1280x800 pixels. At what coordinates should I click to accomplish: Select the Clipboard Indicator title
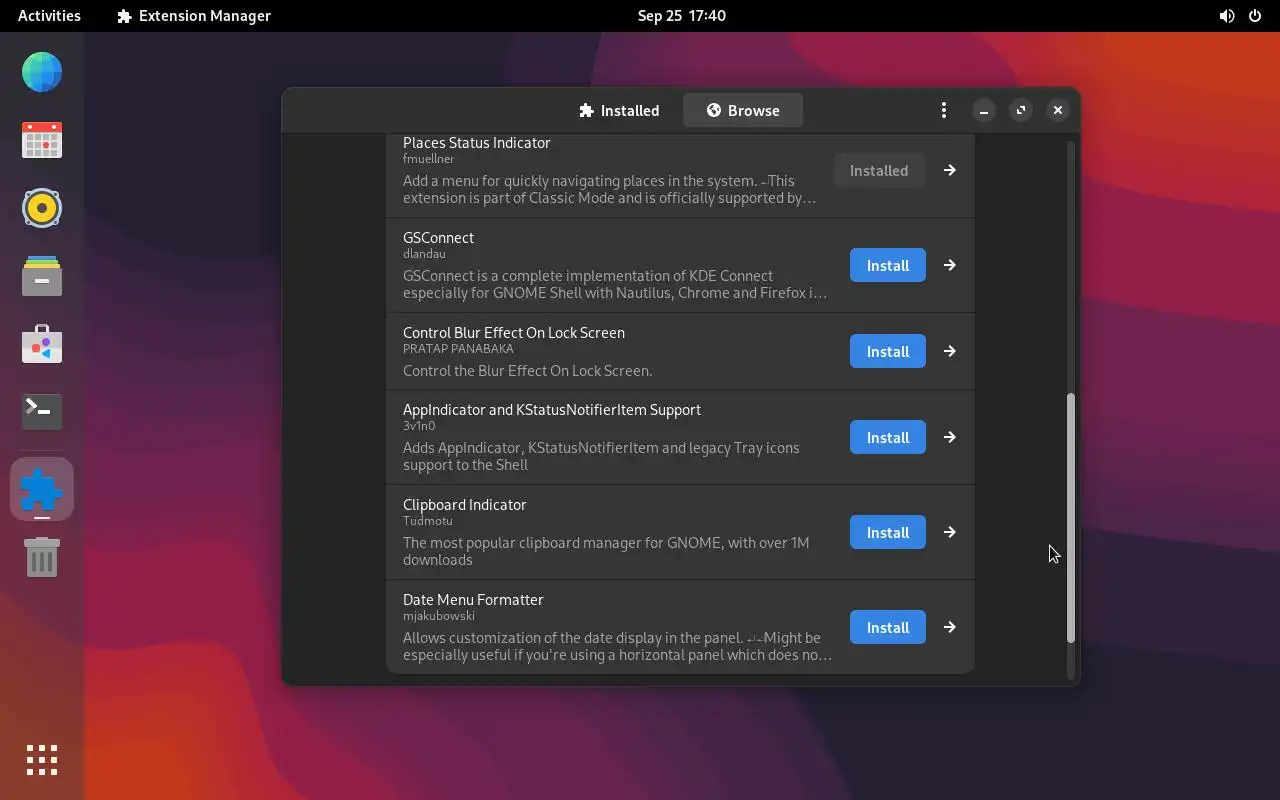[x=464, y=504]
